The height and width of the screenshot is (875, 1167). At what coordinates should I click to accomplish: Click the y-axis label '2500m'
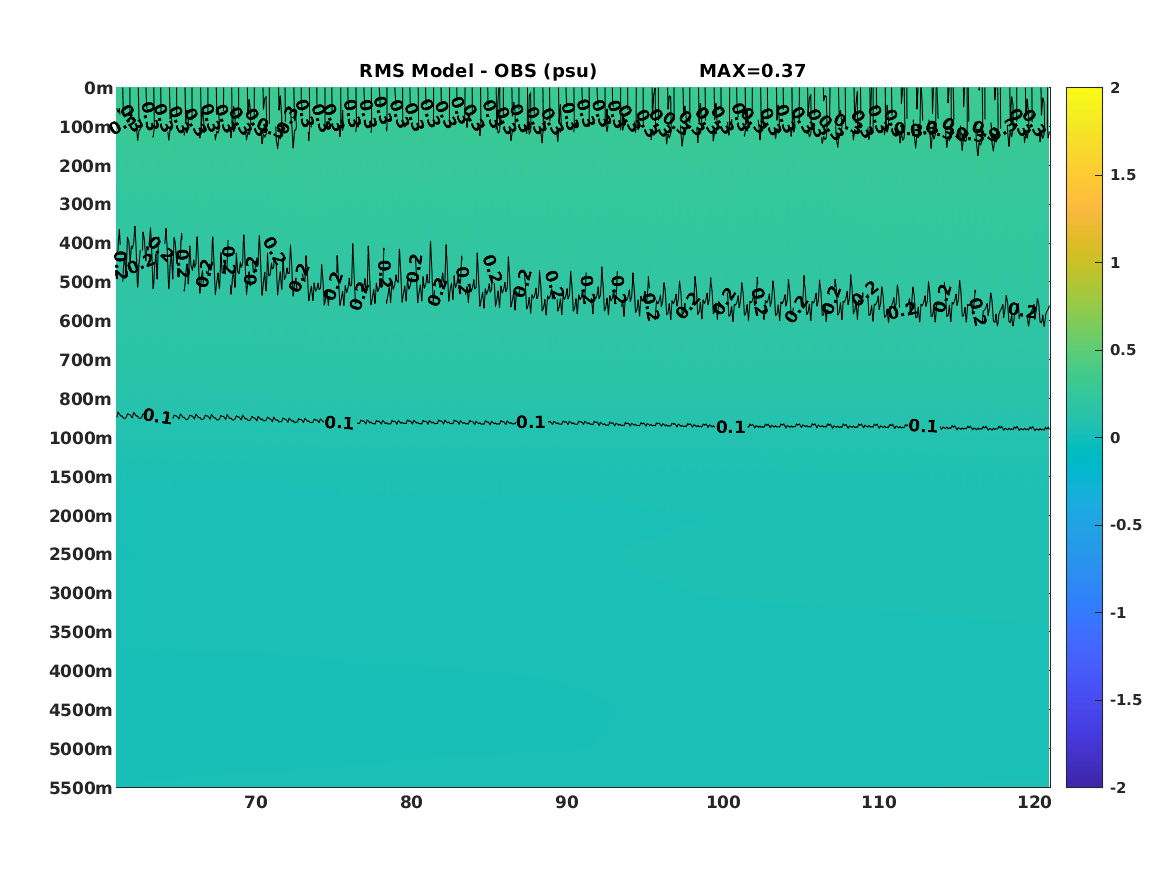pyautogui.click(x=81, y=554)
